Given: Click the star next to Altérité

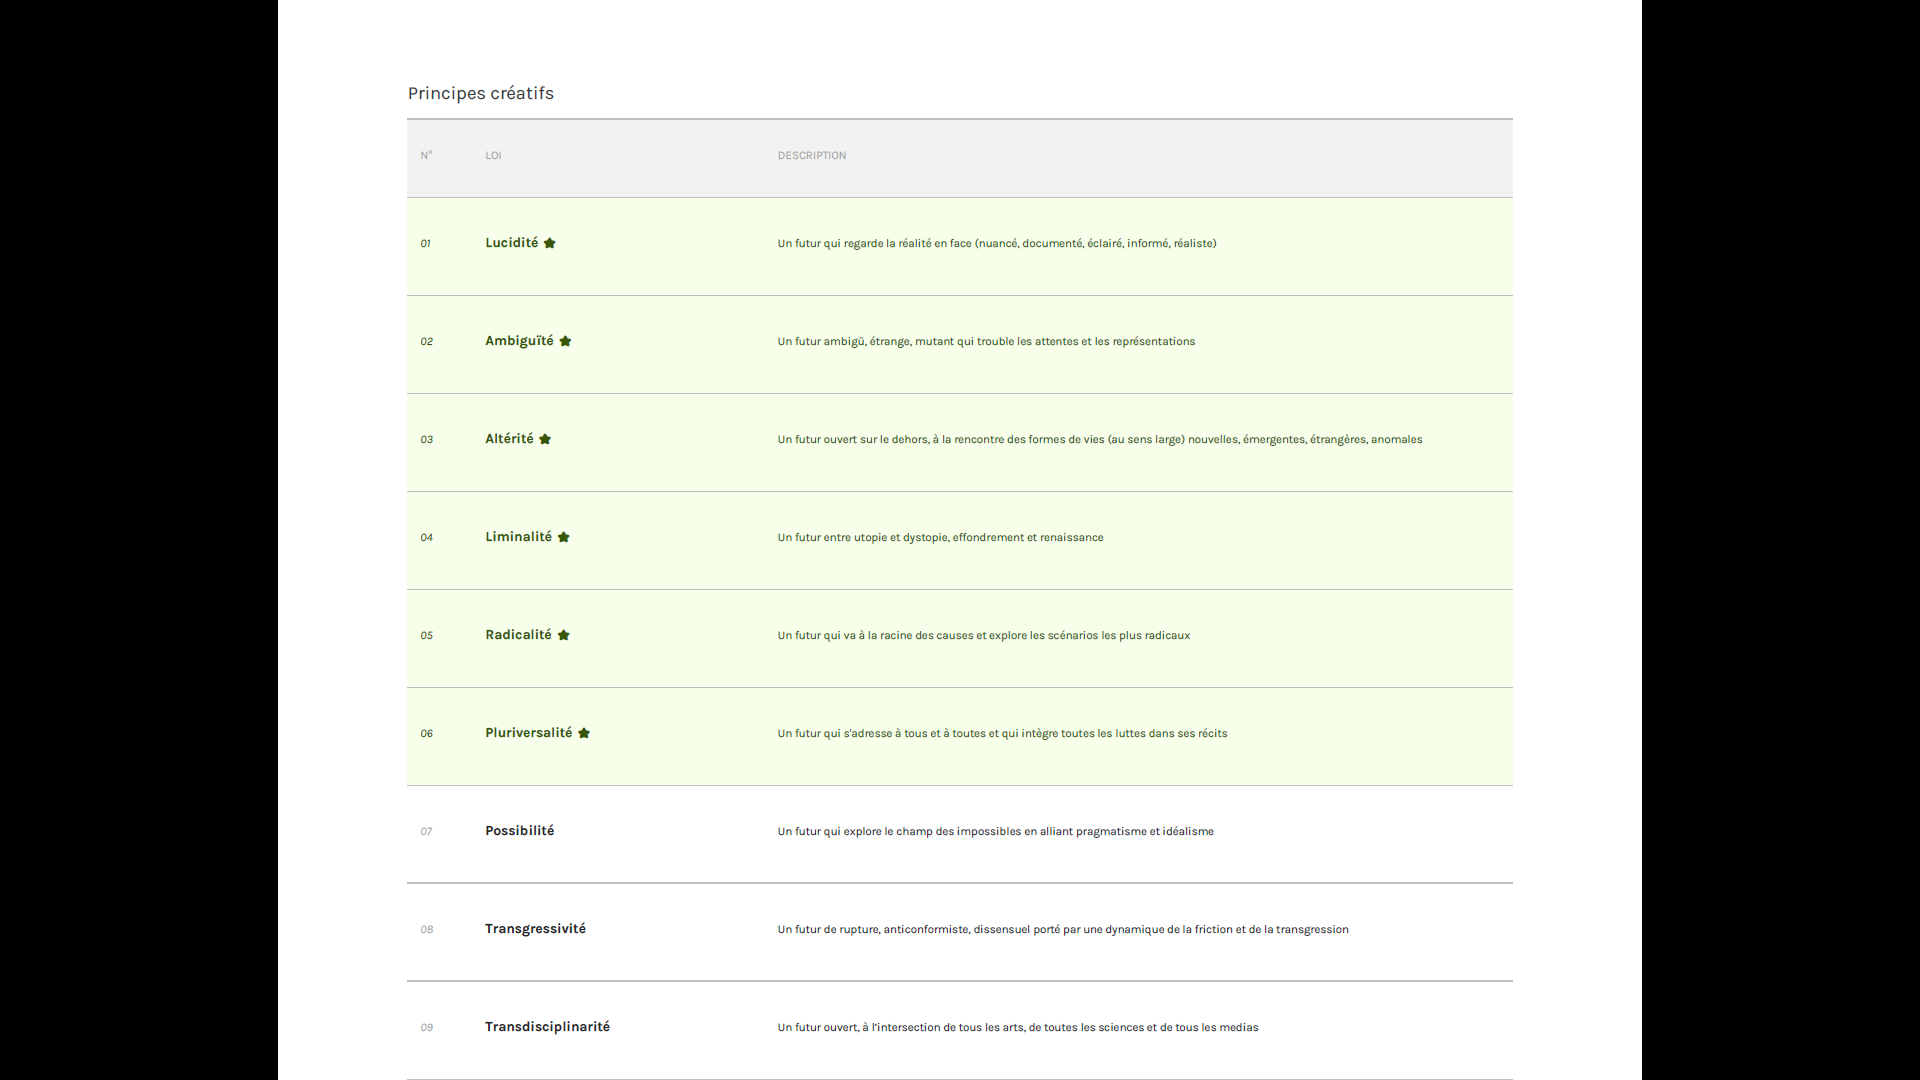Looking at the screenshot, I should [545, 439].
